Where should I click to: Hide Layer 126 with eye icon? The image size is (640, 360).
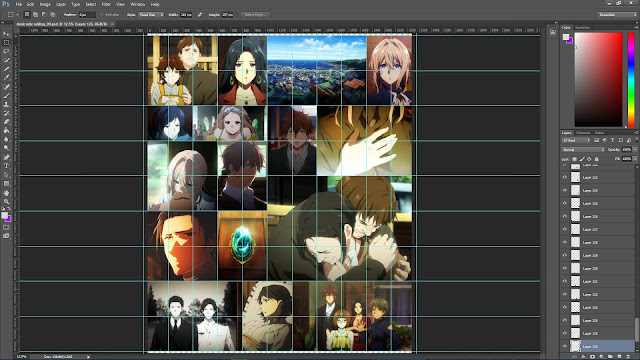(565, 346)
